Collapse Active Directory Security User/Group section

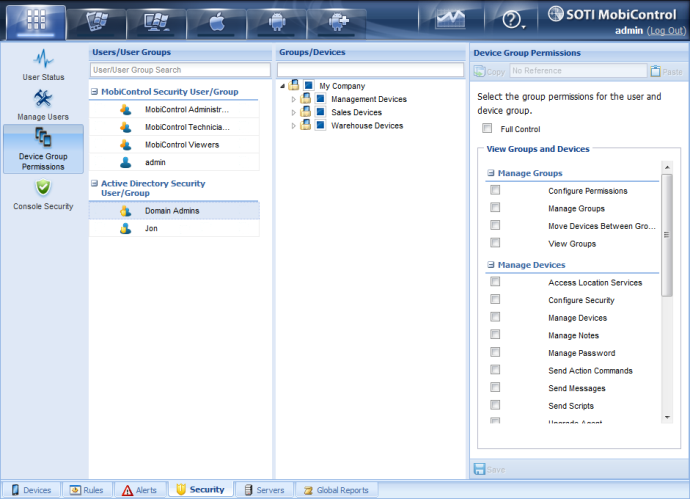[x=94, y=183]
